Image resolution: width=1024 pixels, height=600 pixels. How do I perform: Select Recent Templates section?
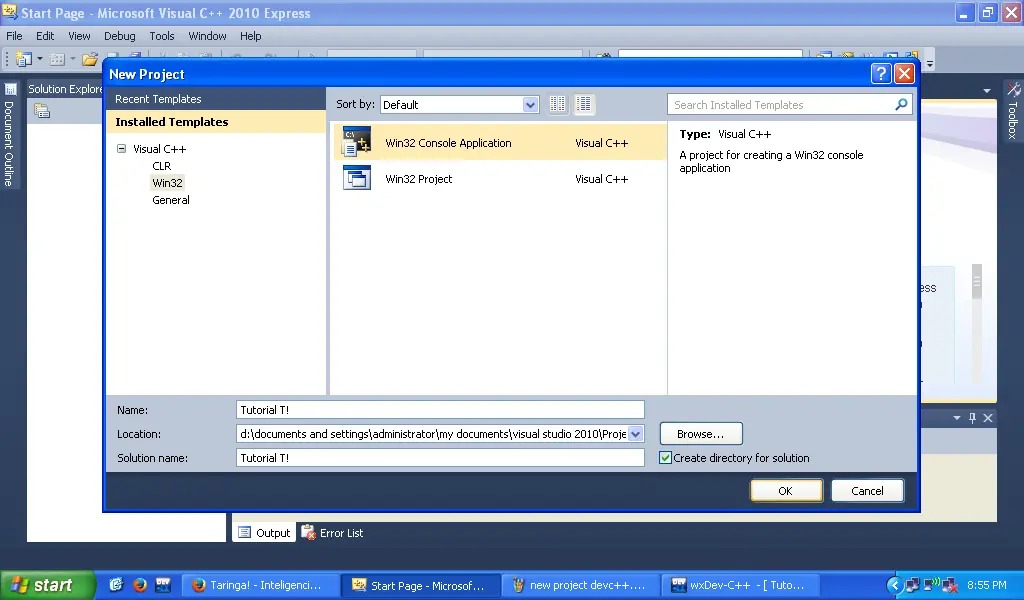click(x=216, y=99)
